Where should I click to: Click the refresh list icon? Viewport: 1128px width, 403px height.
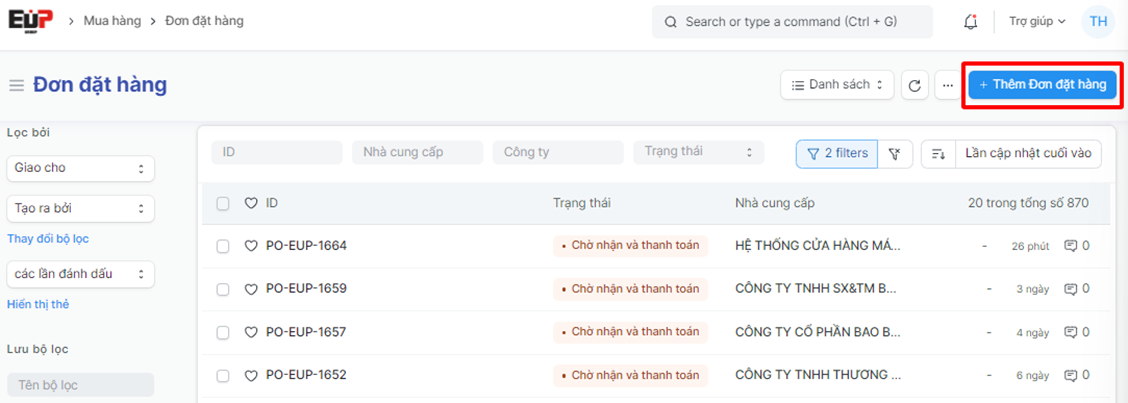click(x=914, y=86)
